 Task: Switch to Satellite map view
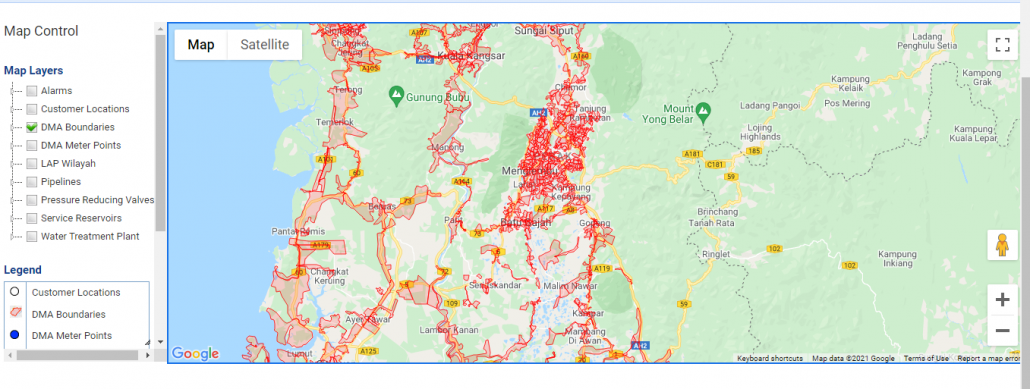pyautogui.click(x=264, y=45)
